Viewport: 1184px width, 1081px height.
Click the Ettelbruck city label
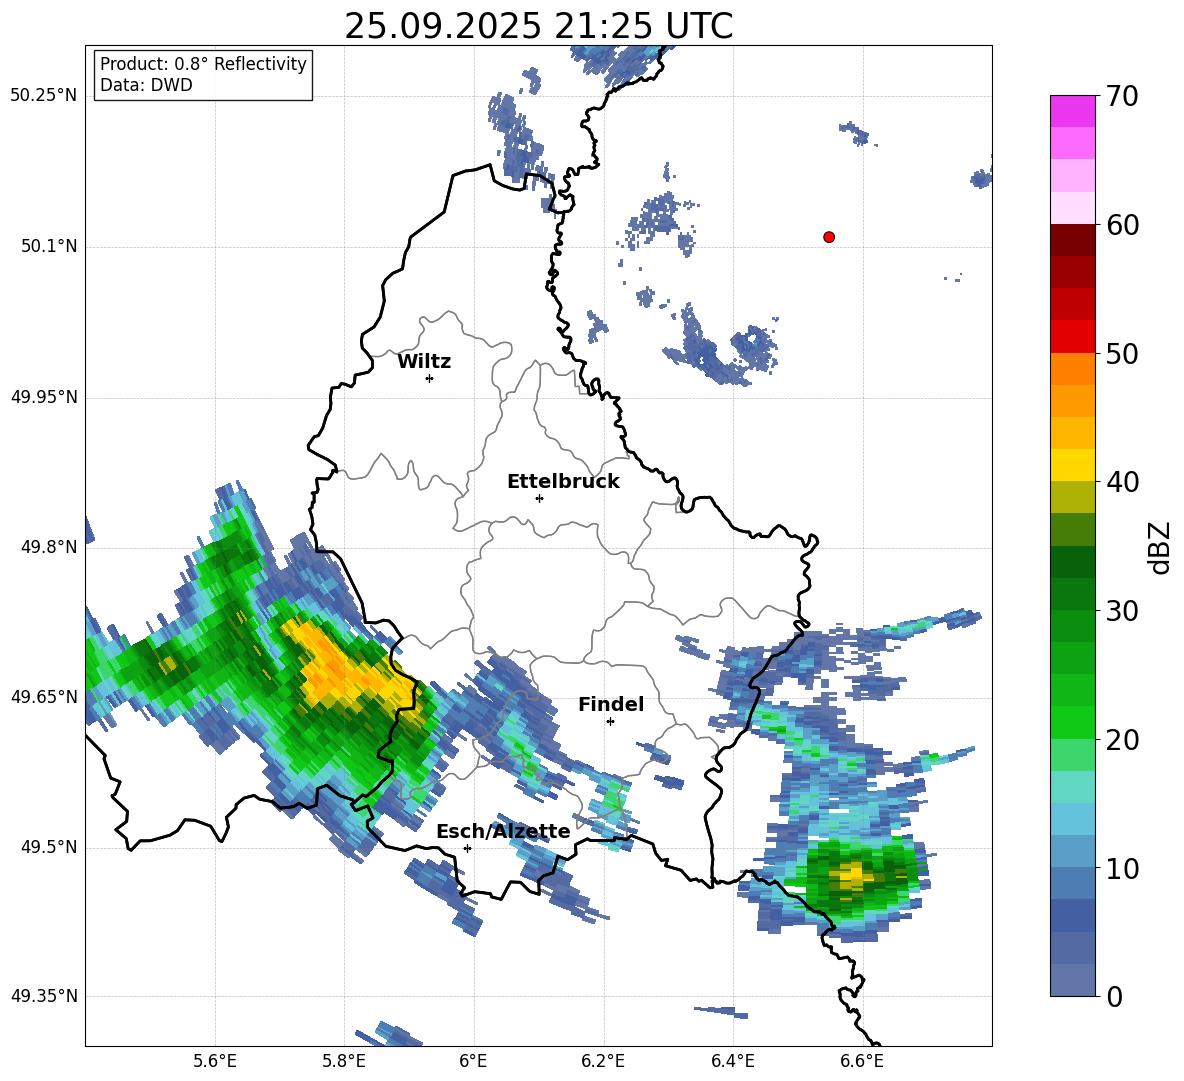point(563,482)
